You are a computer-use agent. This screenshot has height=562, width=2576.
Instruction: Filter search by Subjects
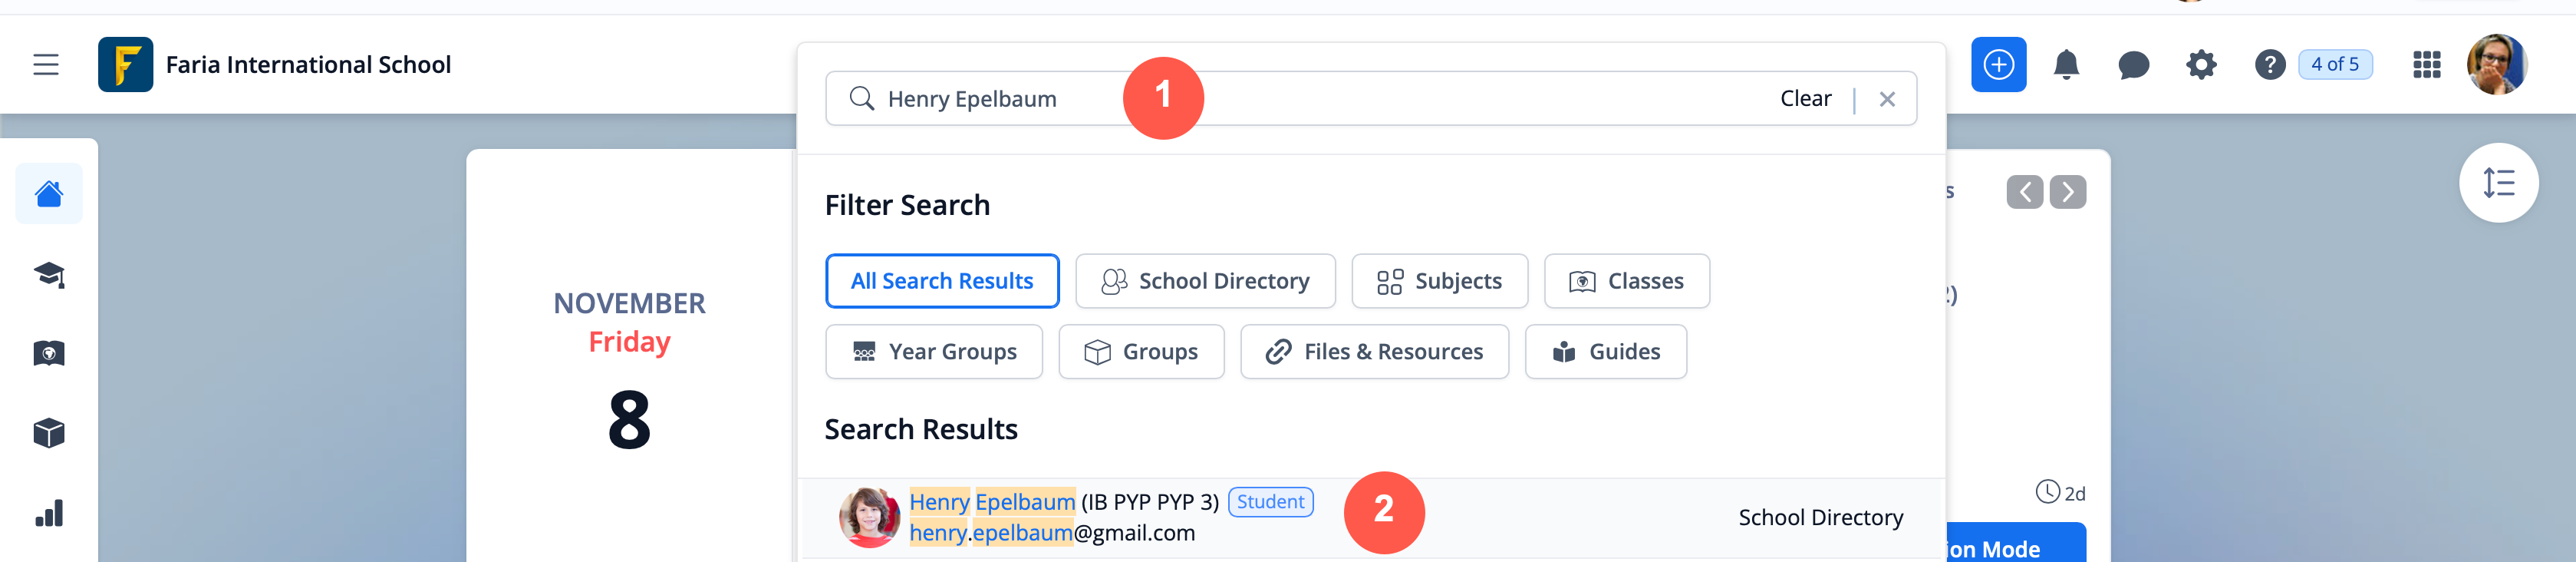1438,281
